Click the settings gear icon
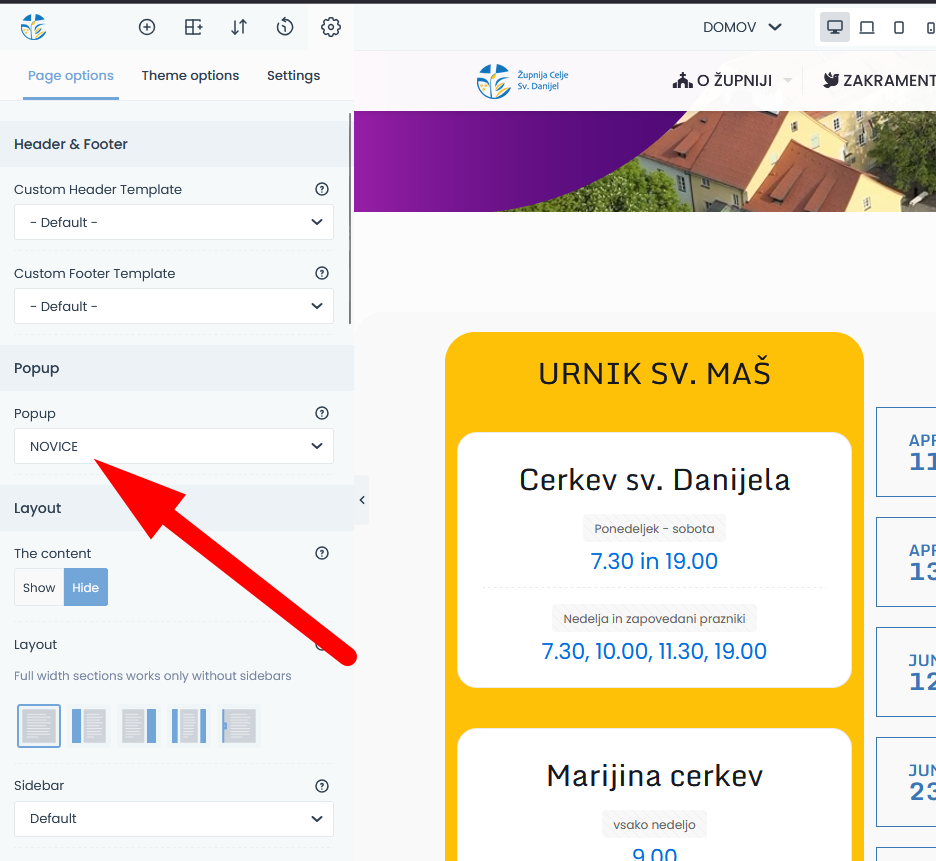 click(x=331, y=27)
